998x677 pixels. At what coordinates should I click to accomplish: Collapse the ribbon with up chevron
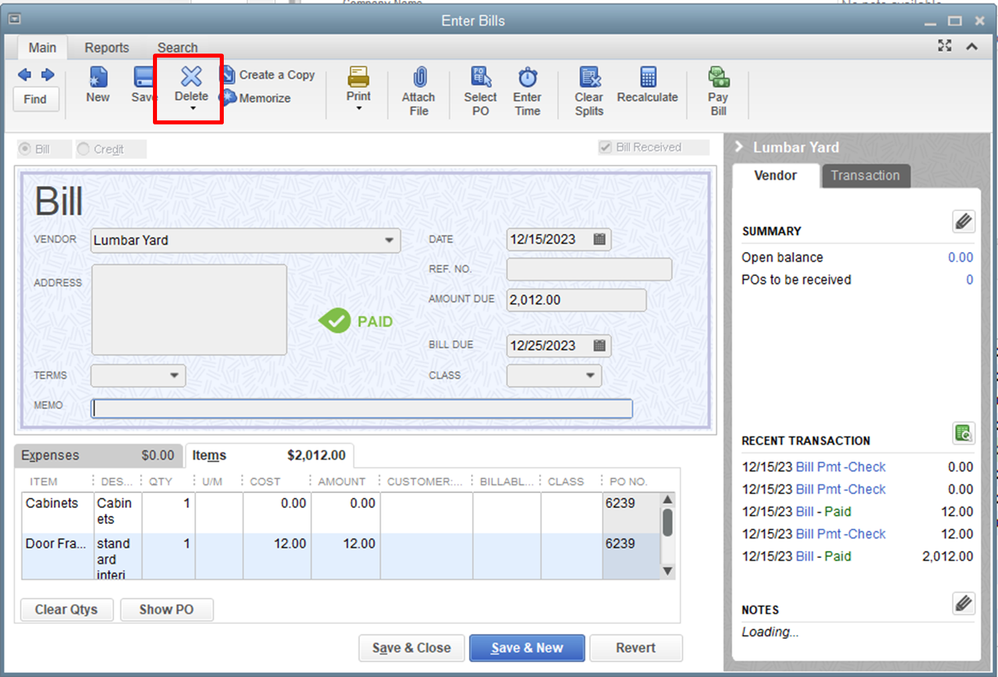click(x=972, y=46)
